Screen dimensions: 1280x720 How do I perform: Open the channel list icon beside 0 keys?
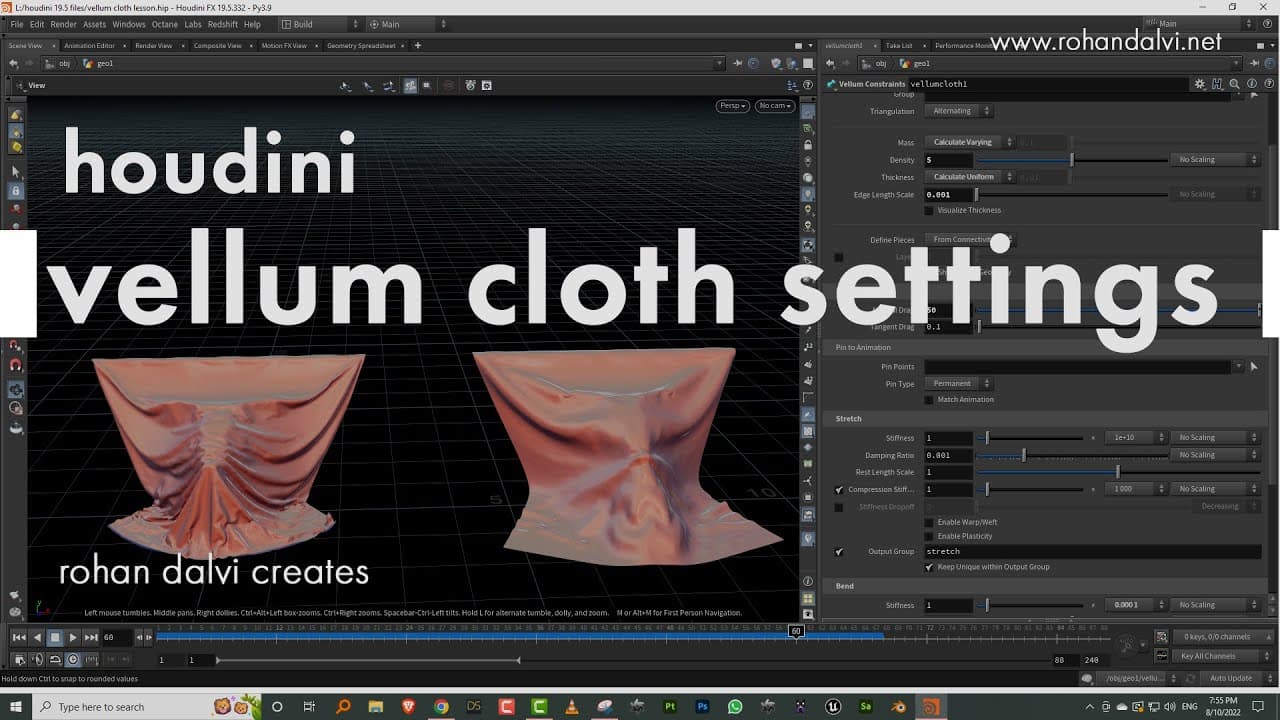[x=1161, y=637]
